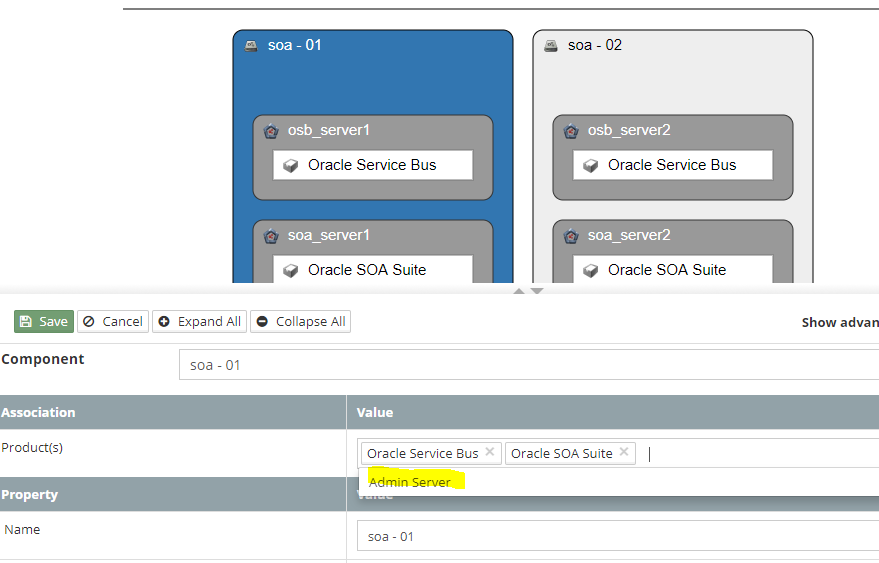This screenshot has width=879, height=563.
Task: Click the server icon next to osb_server2
Action: 571,131
